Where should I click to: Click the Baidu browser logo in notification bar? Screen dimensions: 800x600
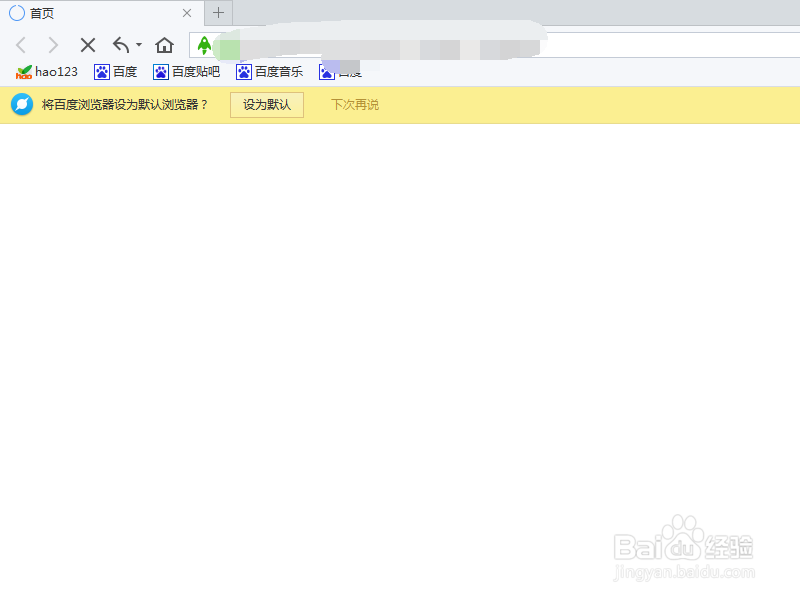tap(22, 105)
